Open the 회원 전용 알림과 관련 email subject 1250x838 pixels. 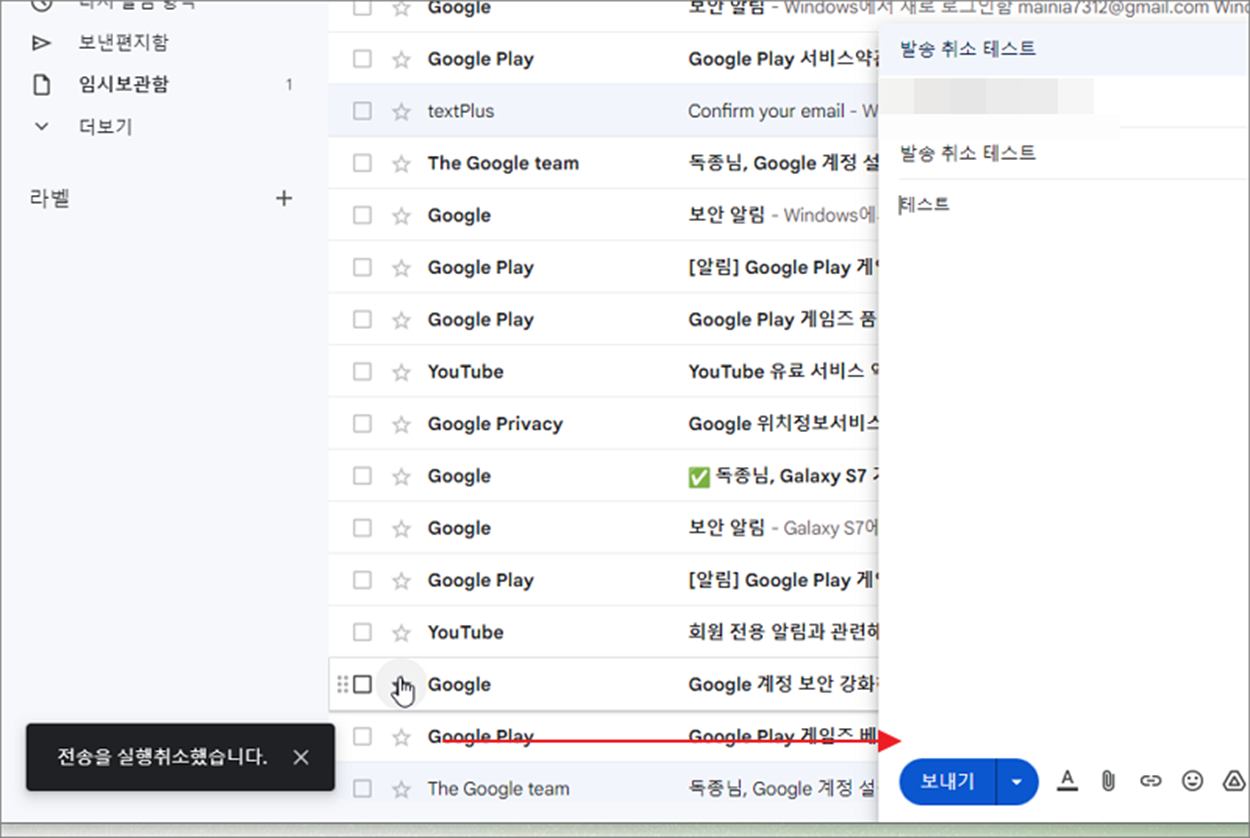[782, 632]
